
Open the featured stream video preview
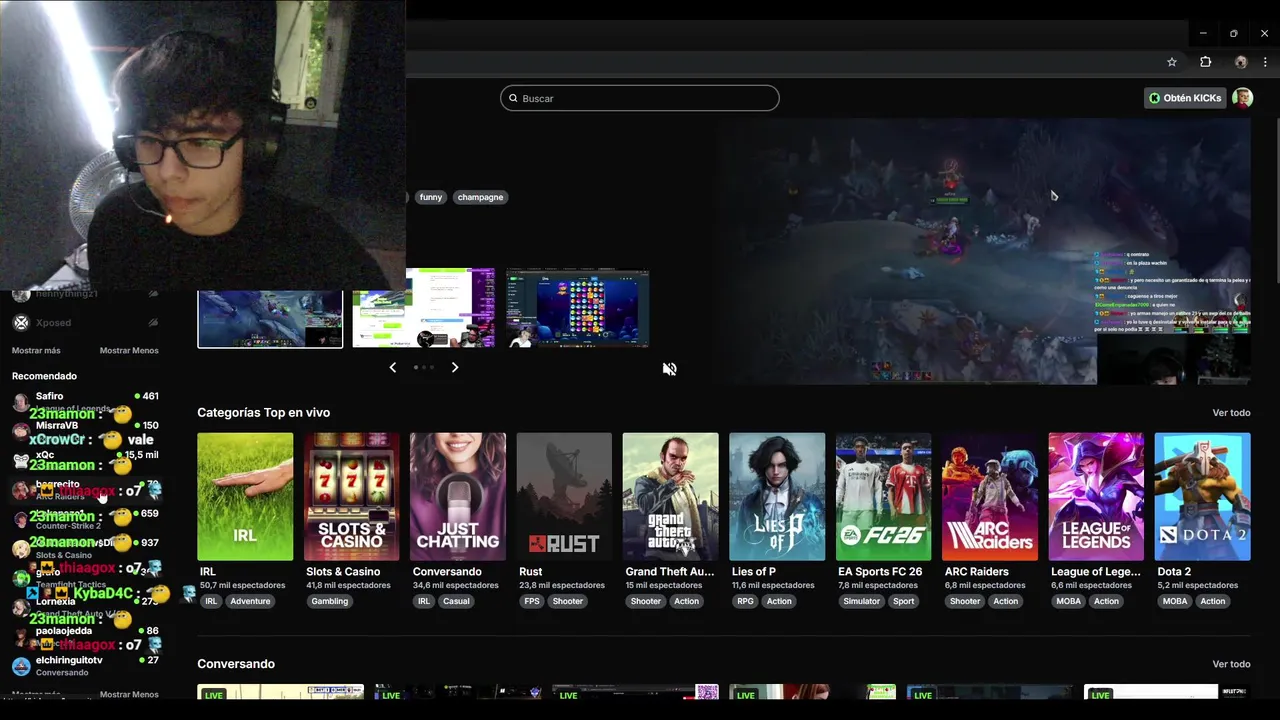tap(985, 251)
